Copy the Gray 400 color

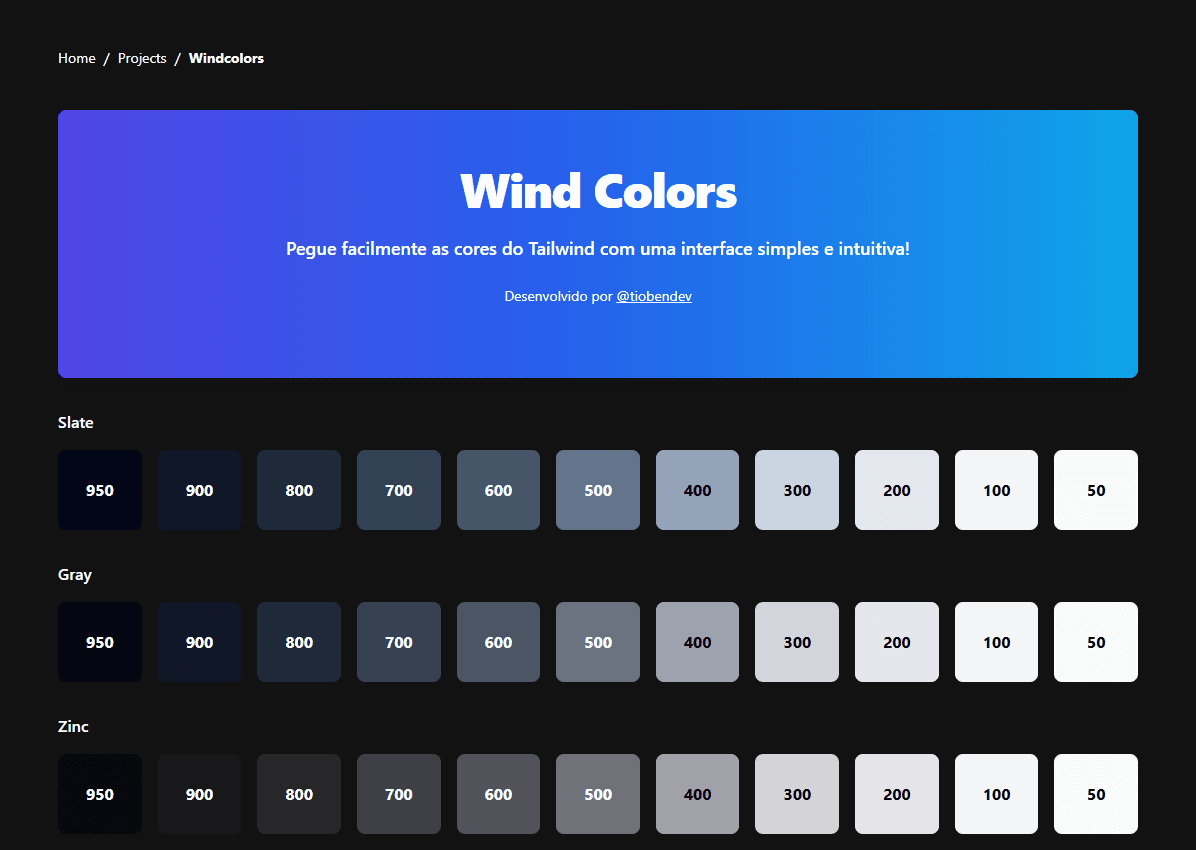697,642
